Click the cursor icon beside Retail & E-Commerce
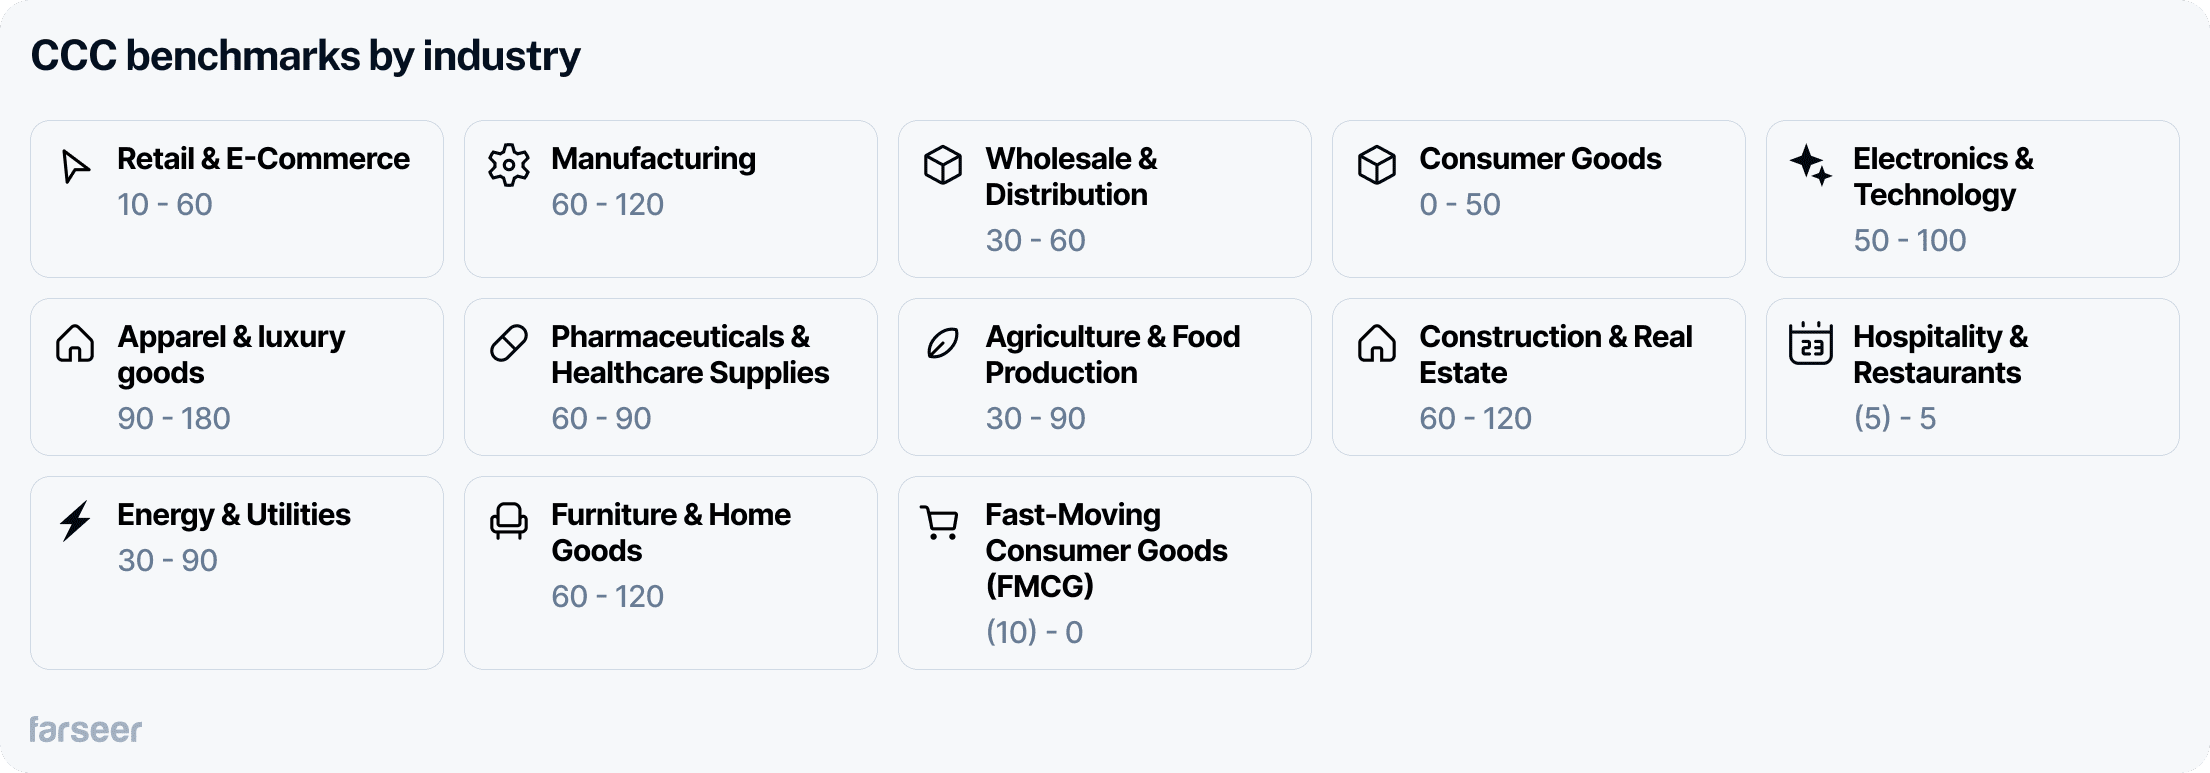Viewport: 2210px width, 773px height. [75, 166]
